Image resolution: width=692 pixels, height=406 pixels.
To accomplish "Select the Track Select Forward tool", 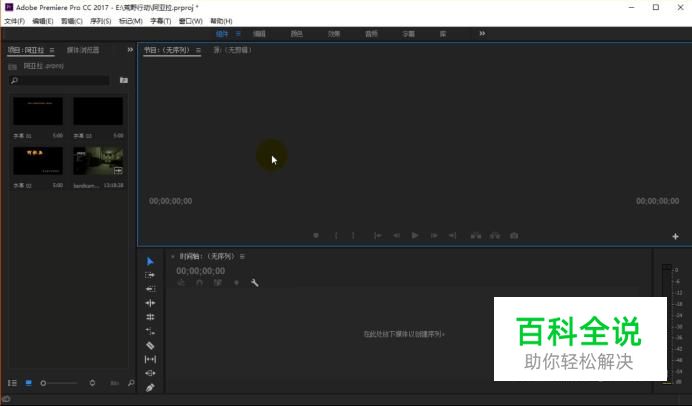I will coord(150,275).
